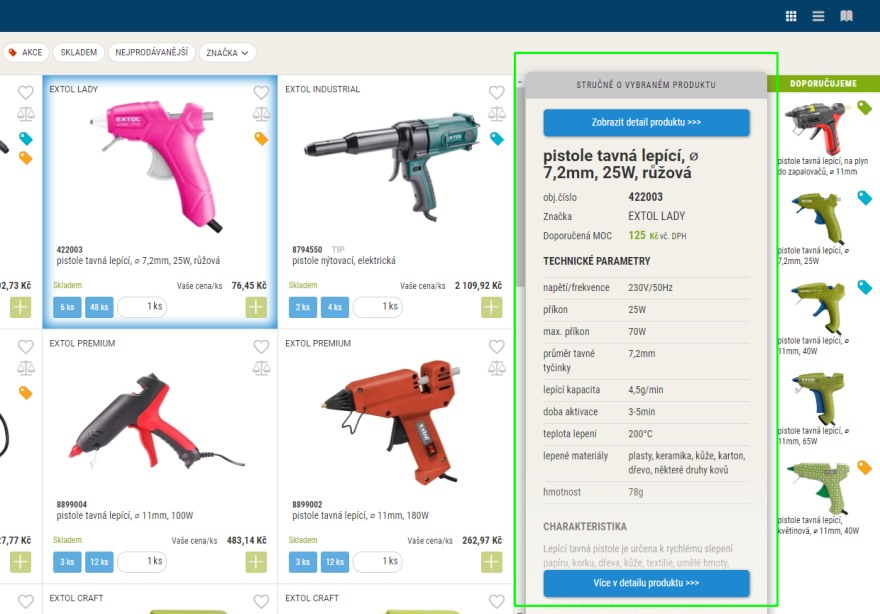
Task: Click 'Zobrazit detail produktu >>>' button
Action: point(646,122)
